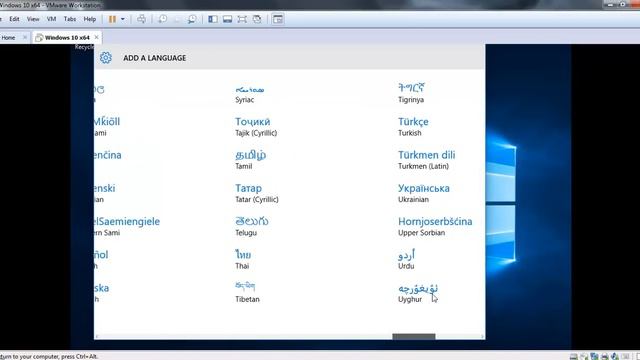Select Tajik (Cyrillic) language tile

[256, 127]
